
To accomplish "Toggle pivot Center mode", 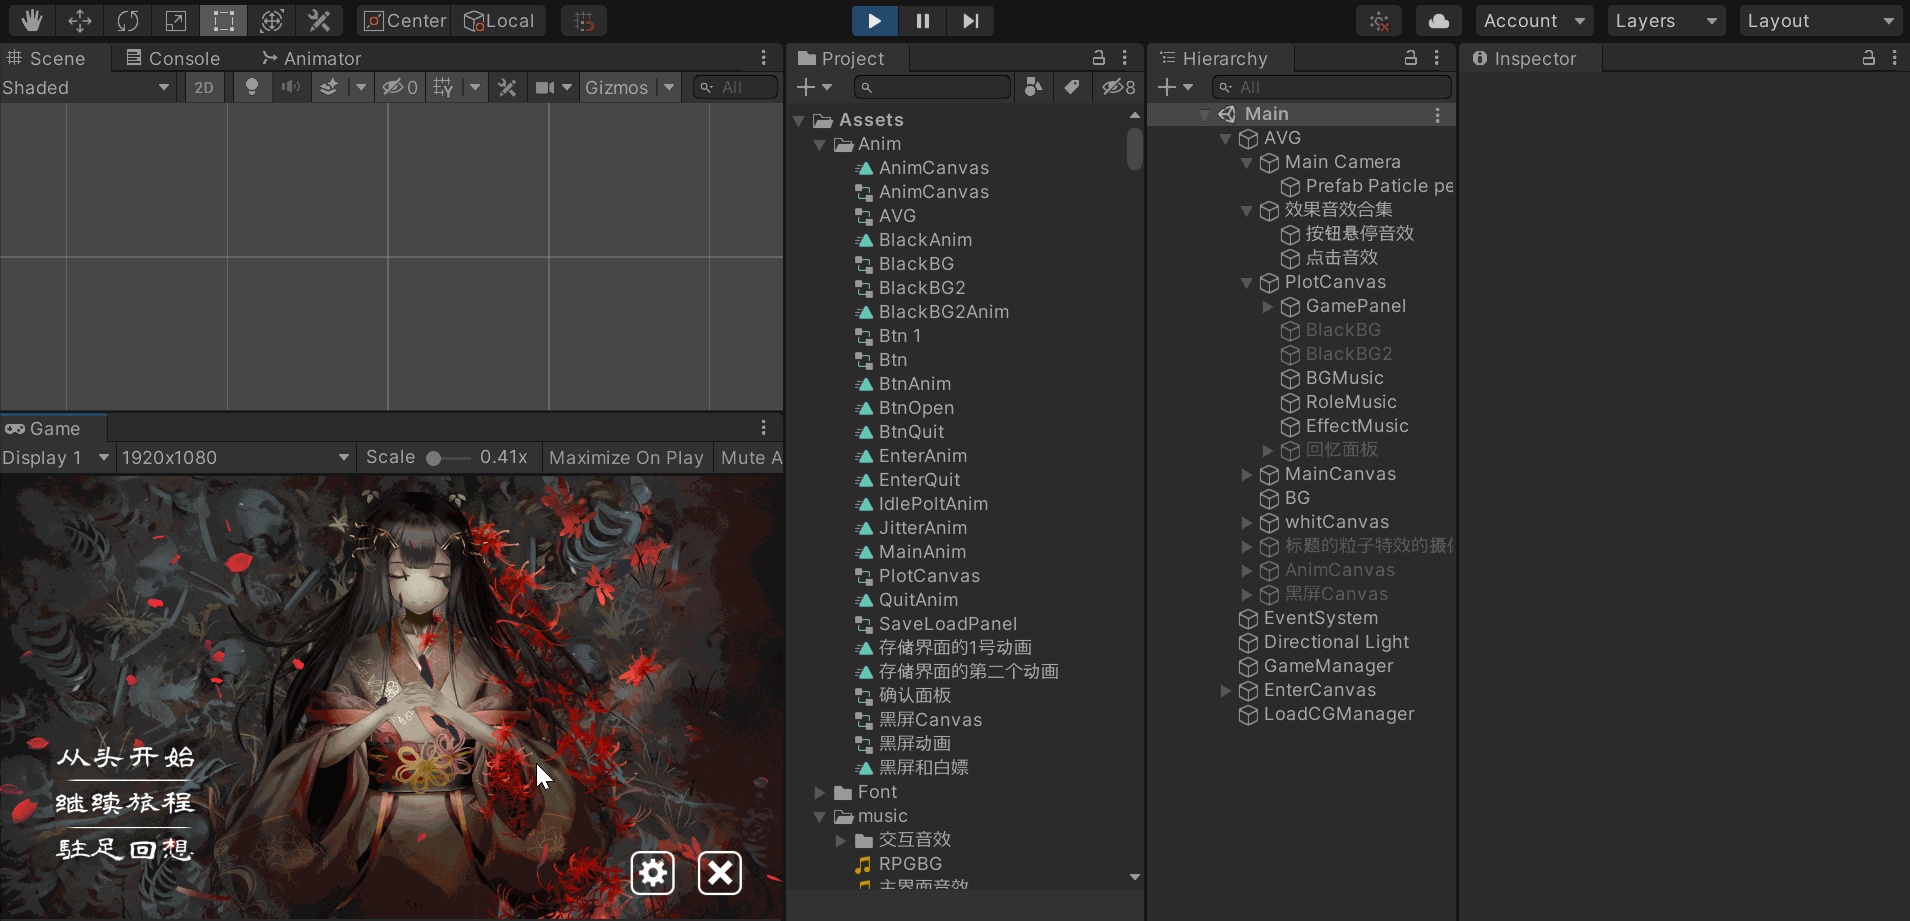I will [404, 20].
